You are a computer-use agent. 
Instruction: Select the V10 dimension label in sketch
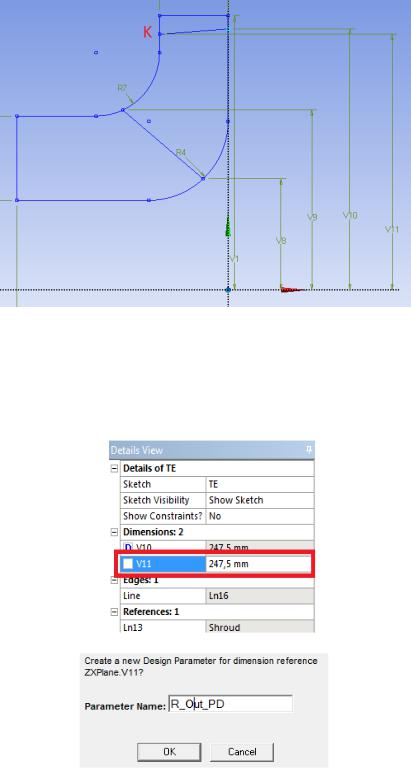tap(350, 215)
